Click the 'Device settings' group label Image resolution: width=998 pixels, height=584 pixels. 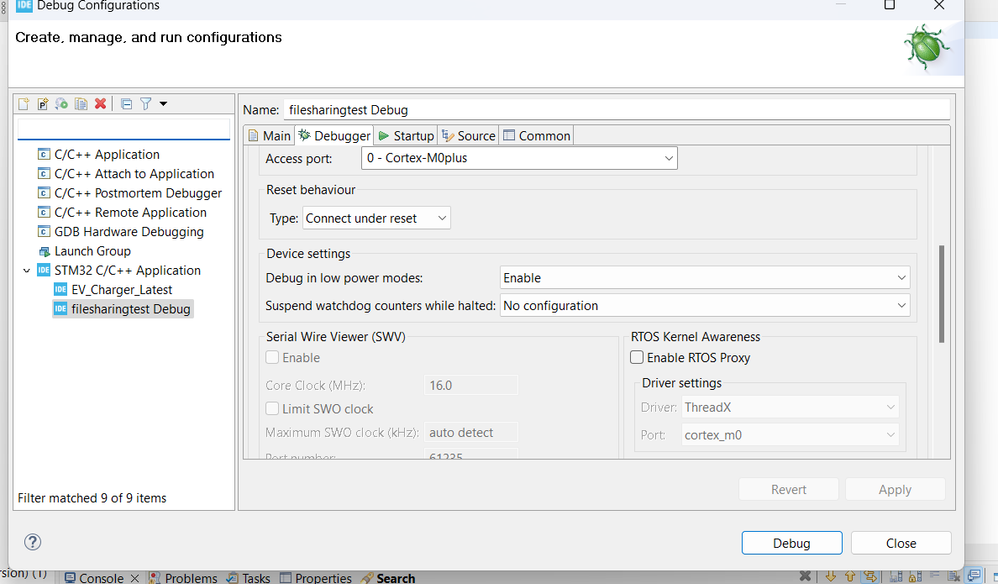pos(308,253)
